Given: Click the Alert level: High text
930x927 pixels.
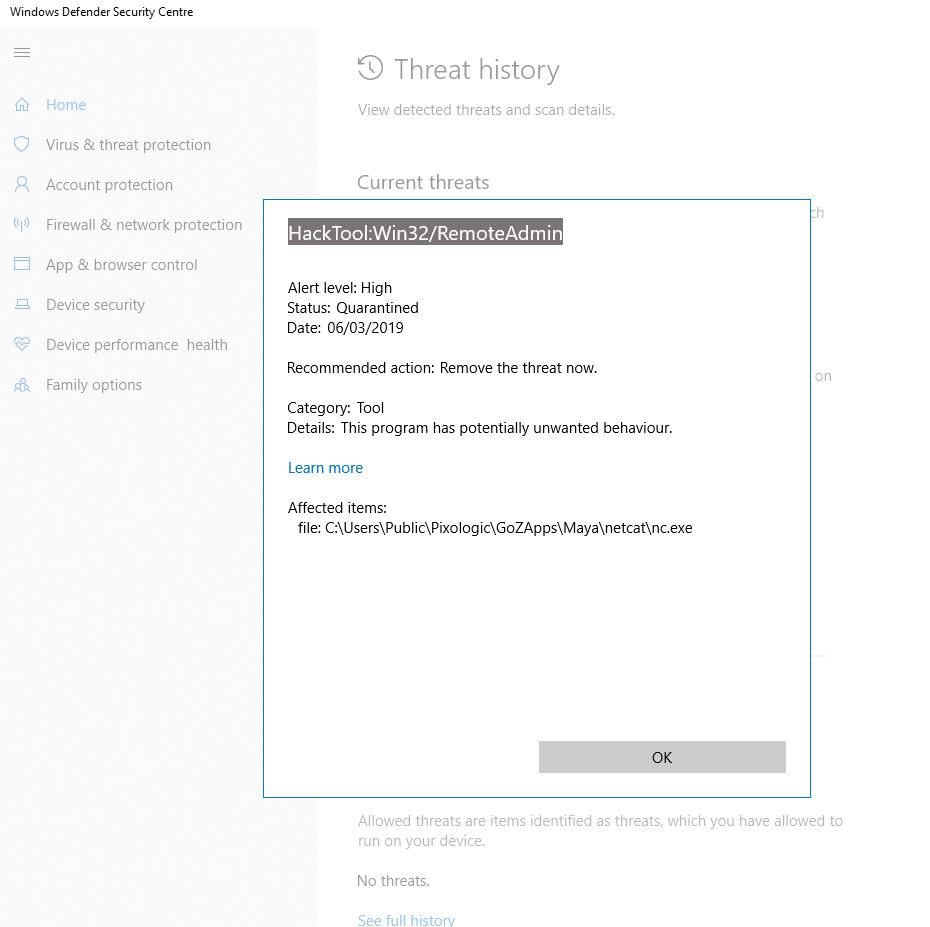Looking at the screenshot, I should (x=340, y=288).
